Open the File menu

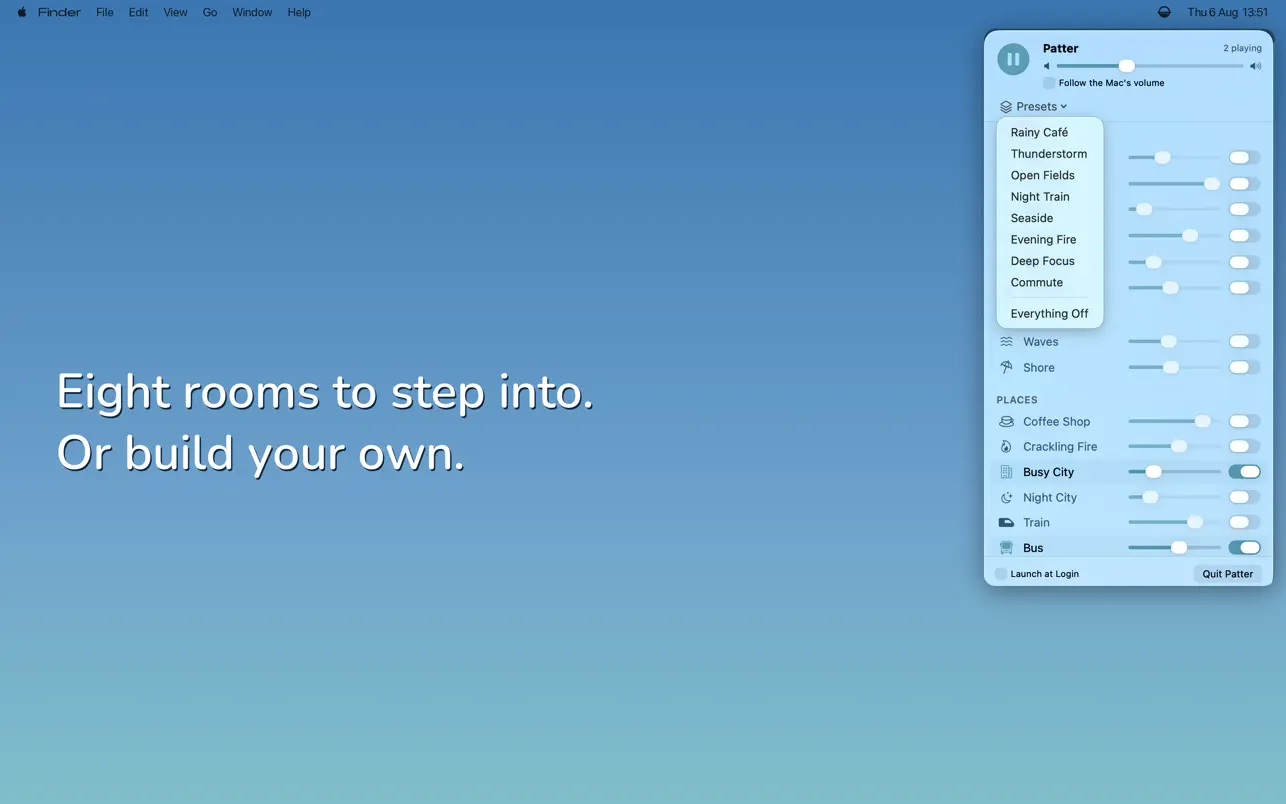105,12
